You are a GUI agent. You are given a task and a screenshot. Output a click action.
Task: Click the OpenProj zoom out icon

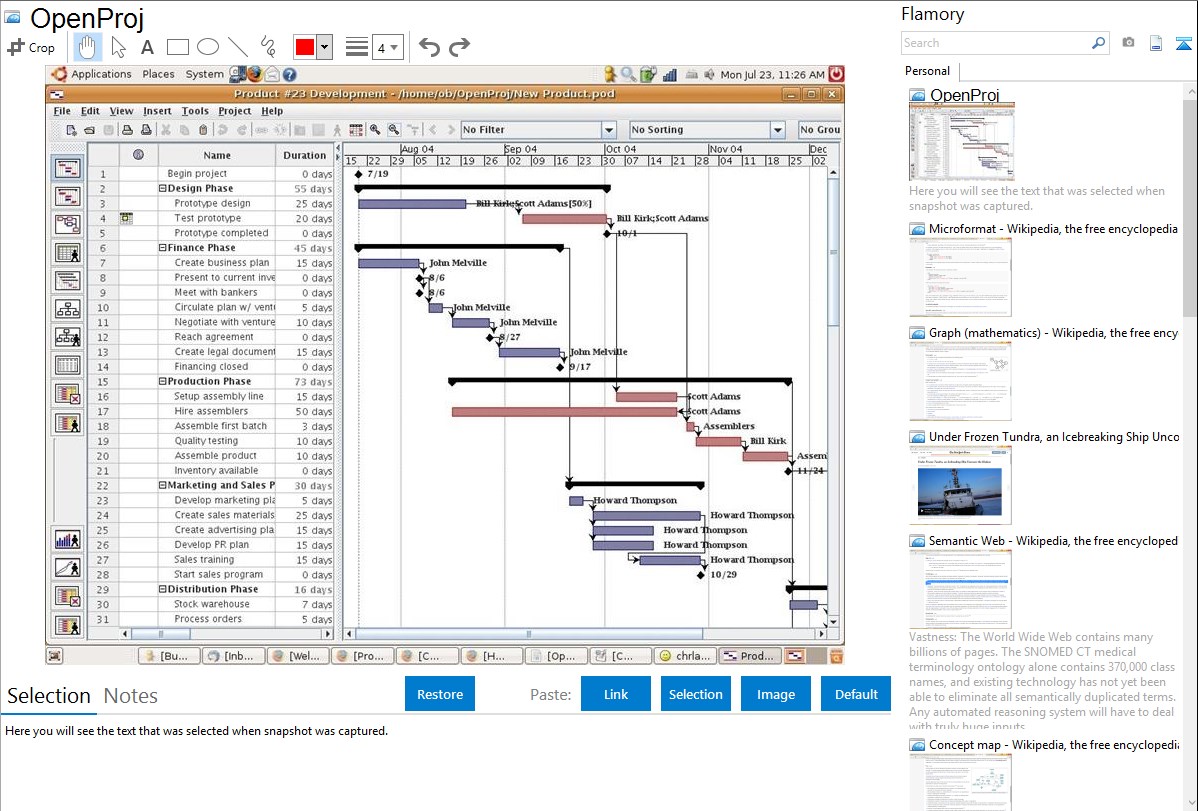pyautogui.click(x=393, y=130)
